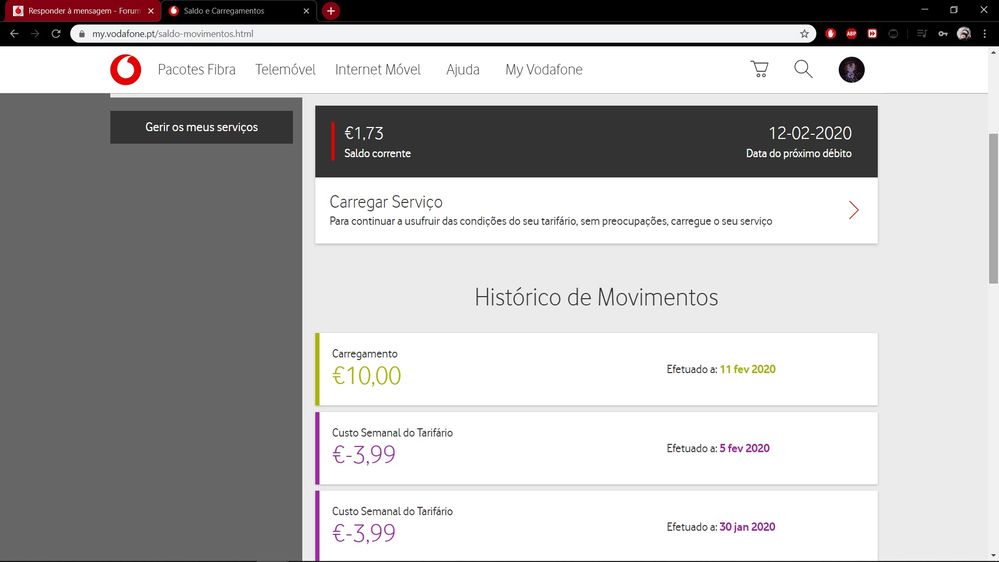
Task: Click the browser reload button
Action: click(x=56, y=33)
